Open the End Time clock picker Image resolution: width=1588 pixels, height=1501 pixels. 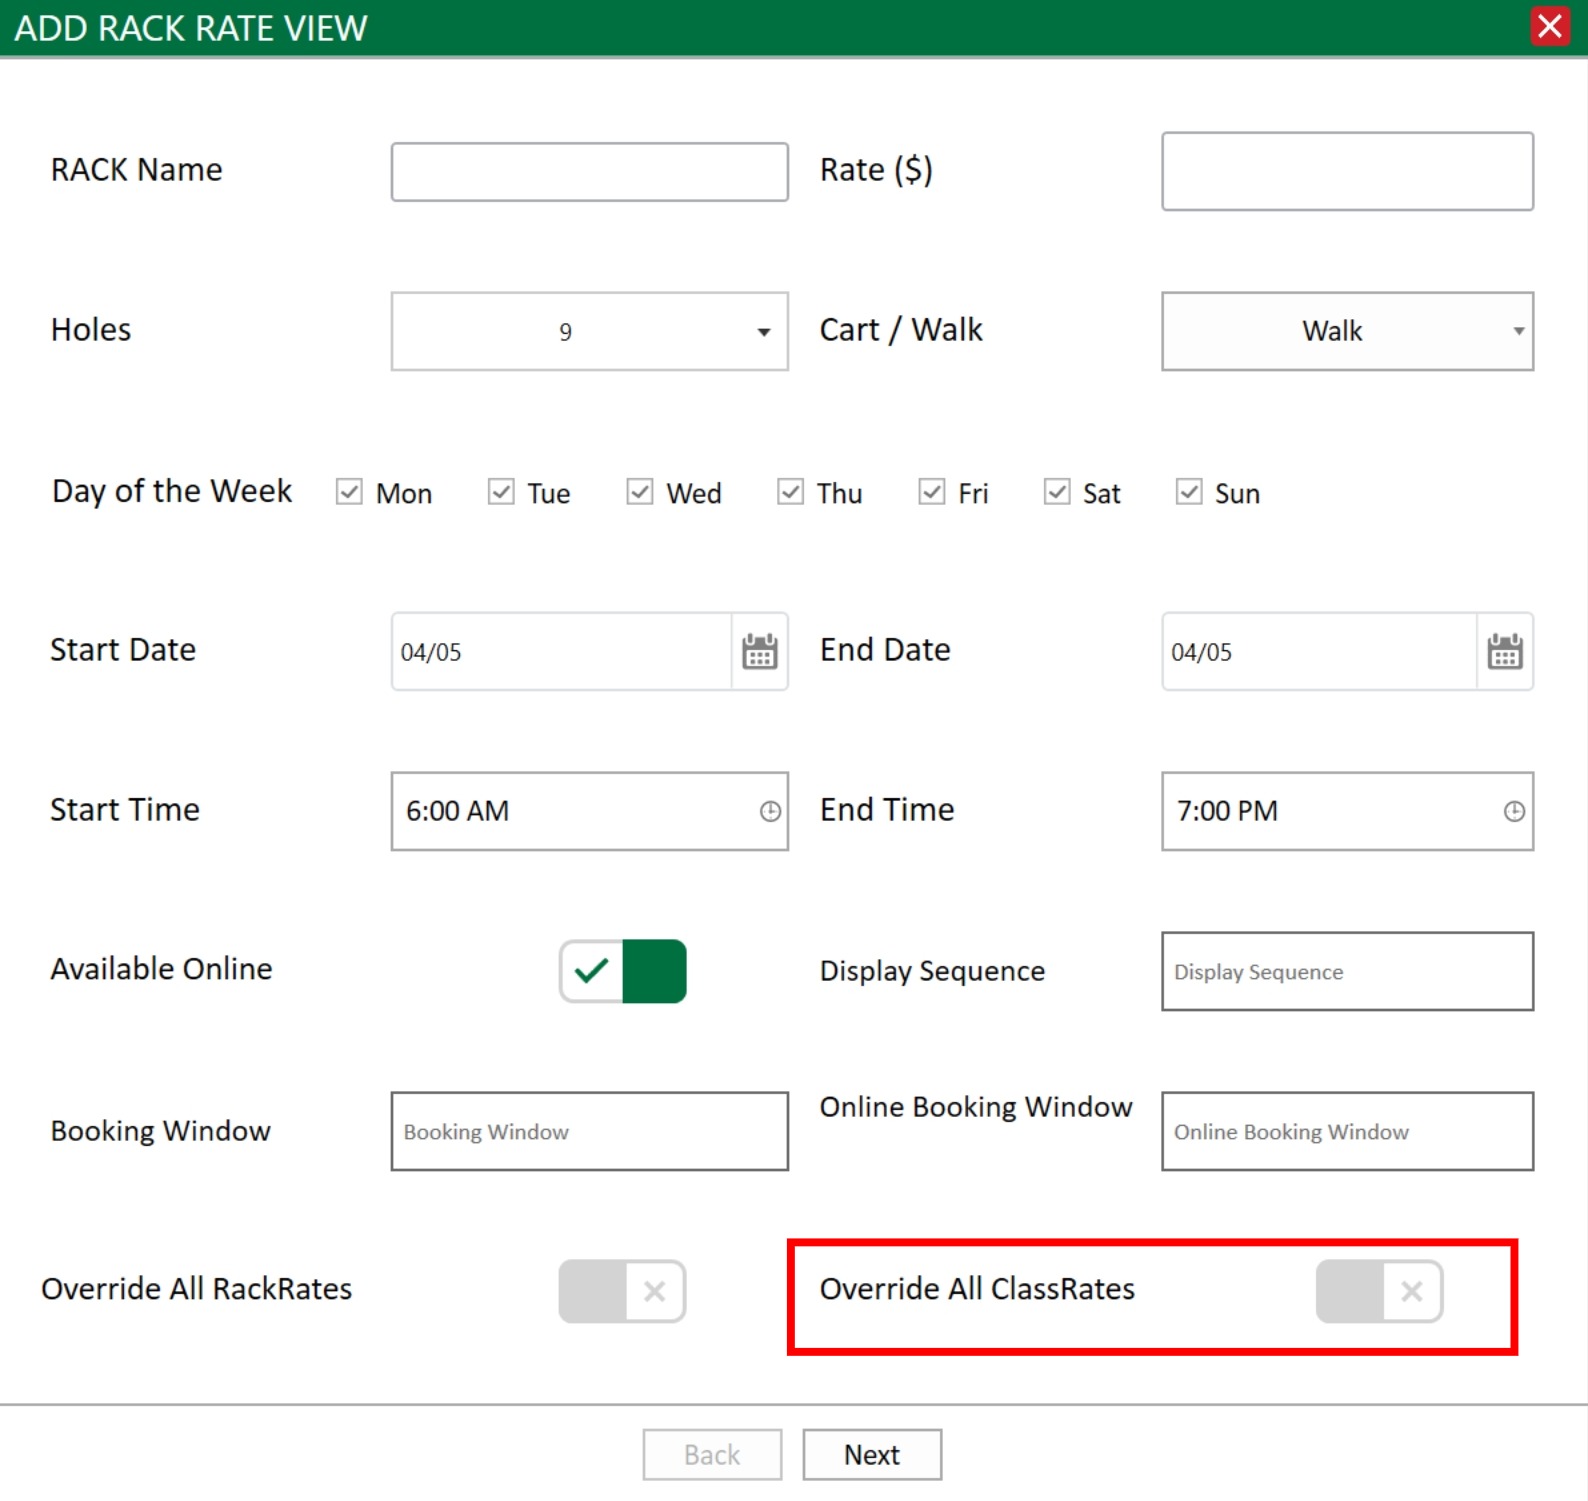1514,811
